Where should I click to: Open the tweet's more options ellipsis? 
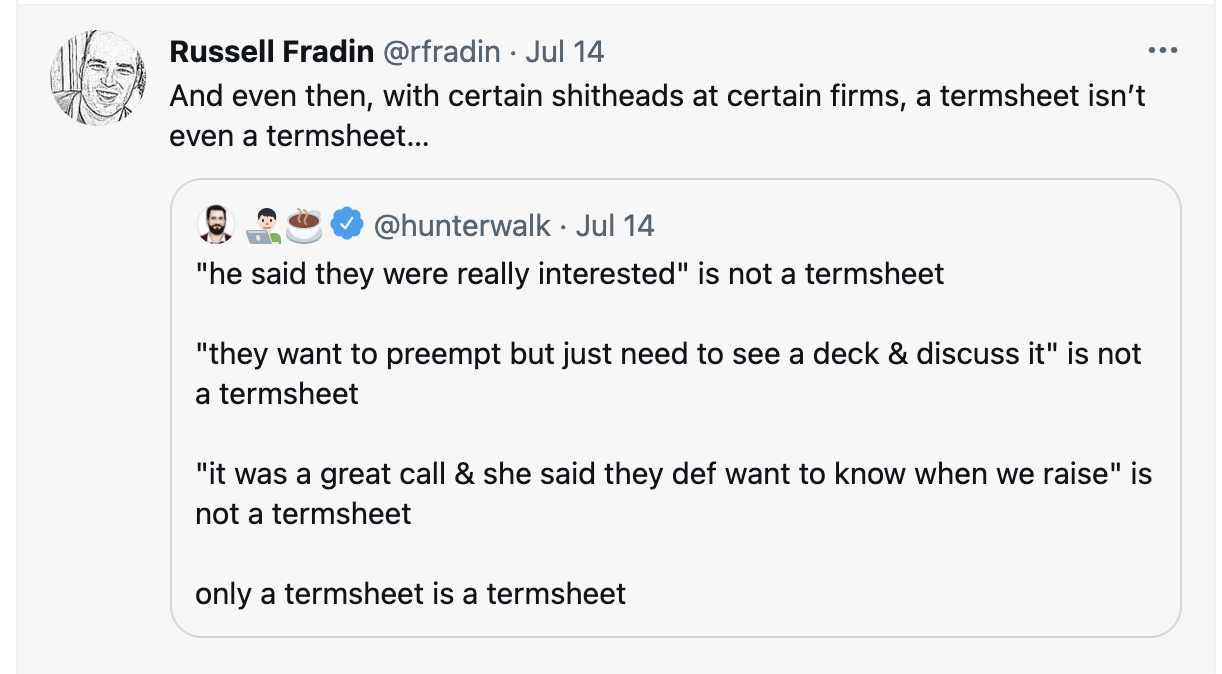coord(1162,51)
